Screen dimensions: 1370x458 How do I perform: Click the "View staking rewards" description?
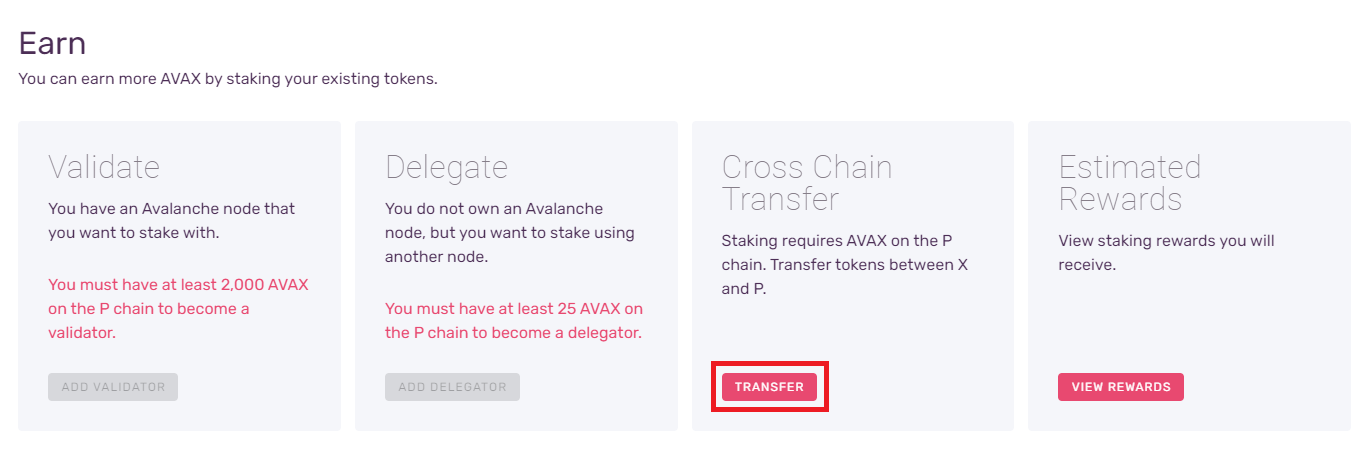(1166, 253)
